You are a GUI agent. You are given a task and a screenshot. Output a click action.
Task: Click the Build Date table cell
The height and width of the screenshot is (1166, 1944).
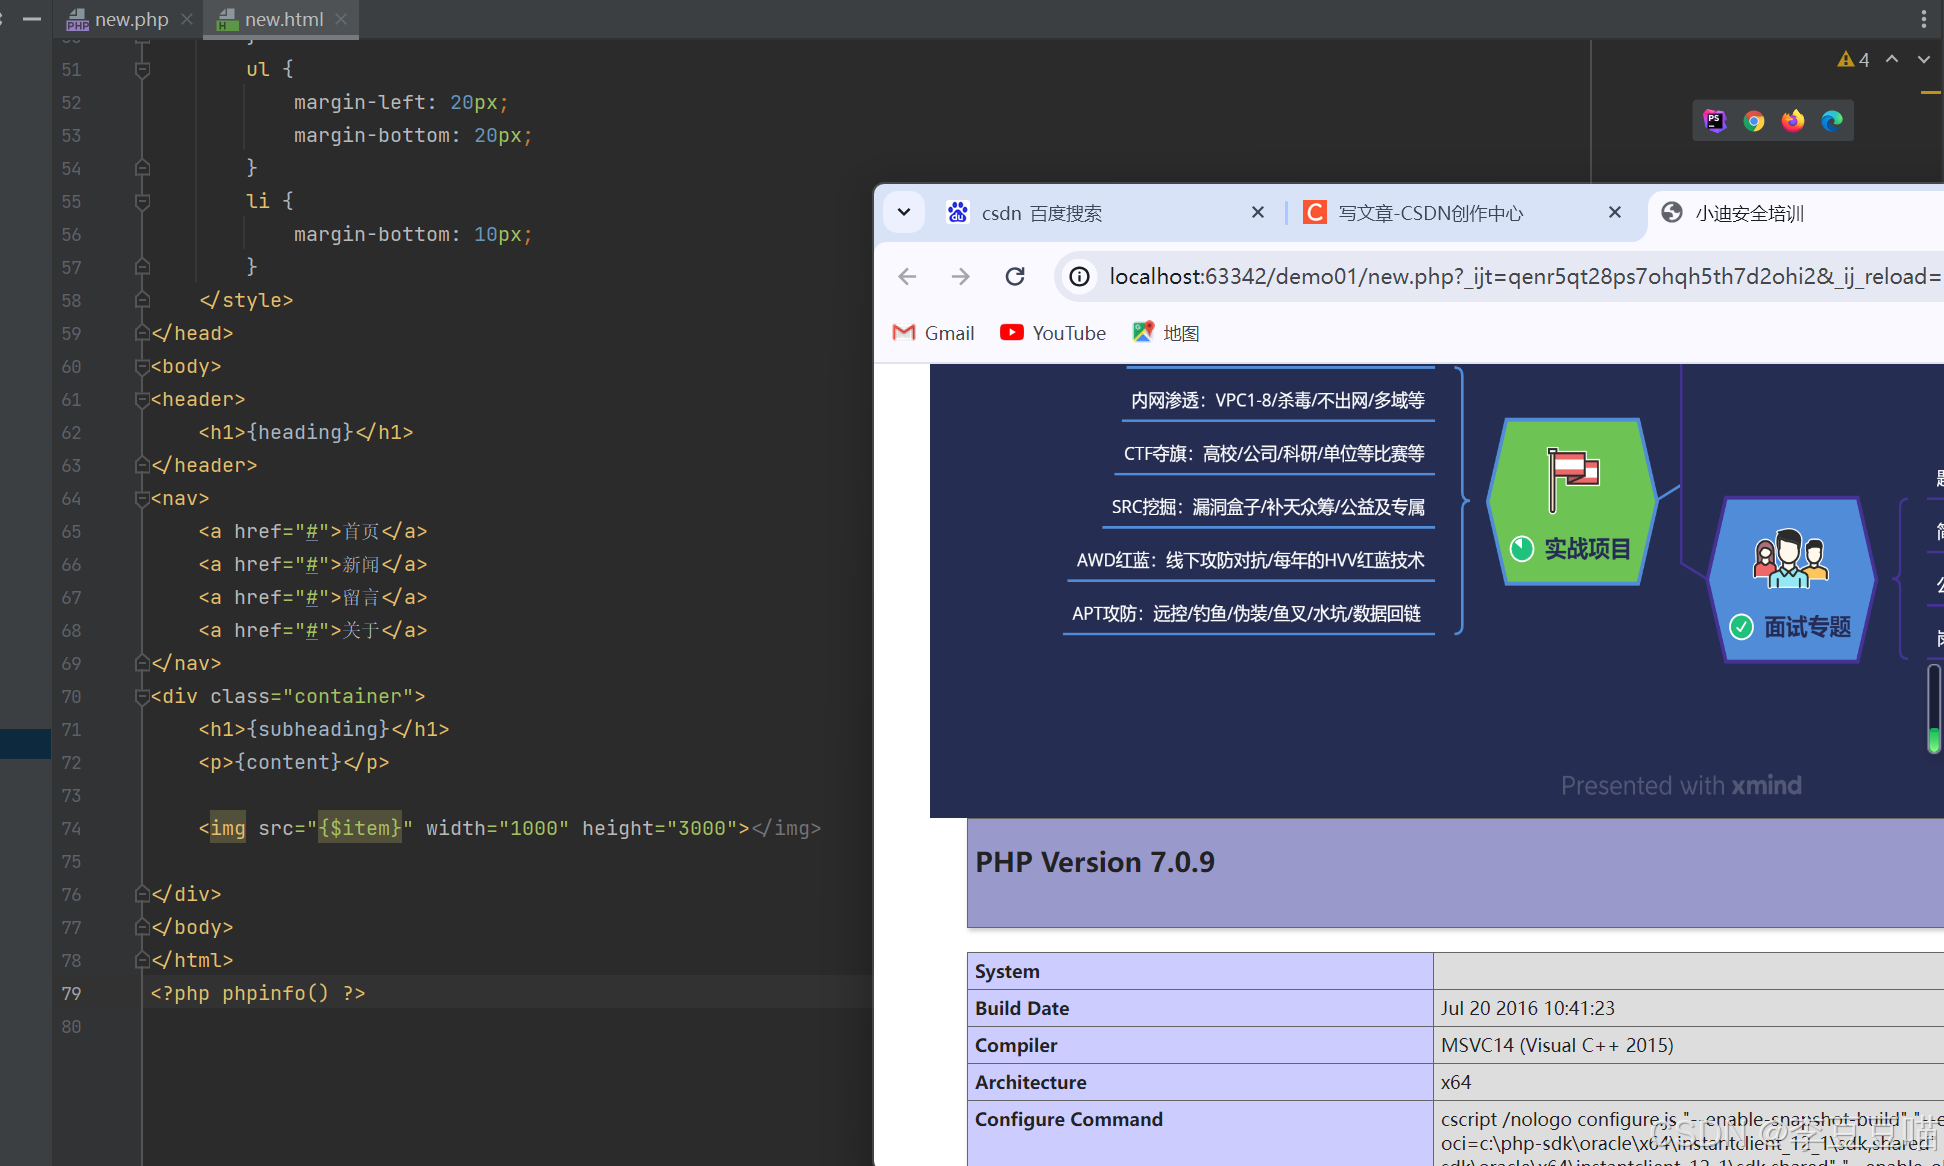tap(1200, 1008)
